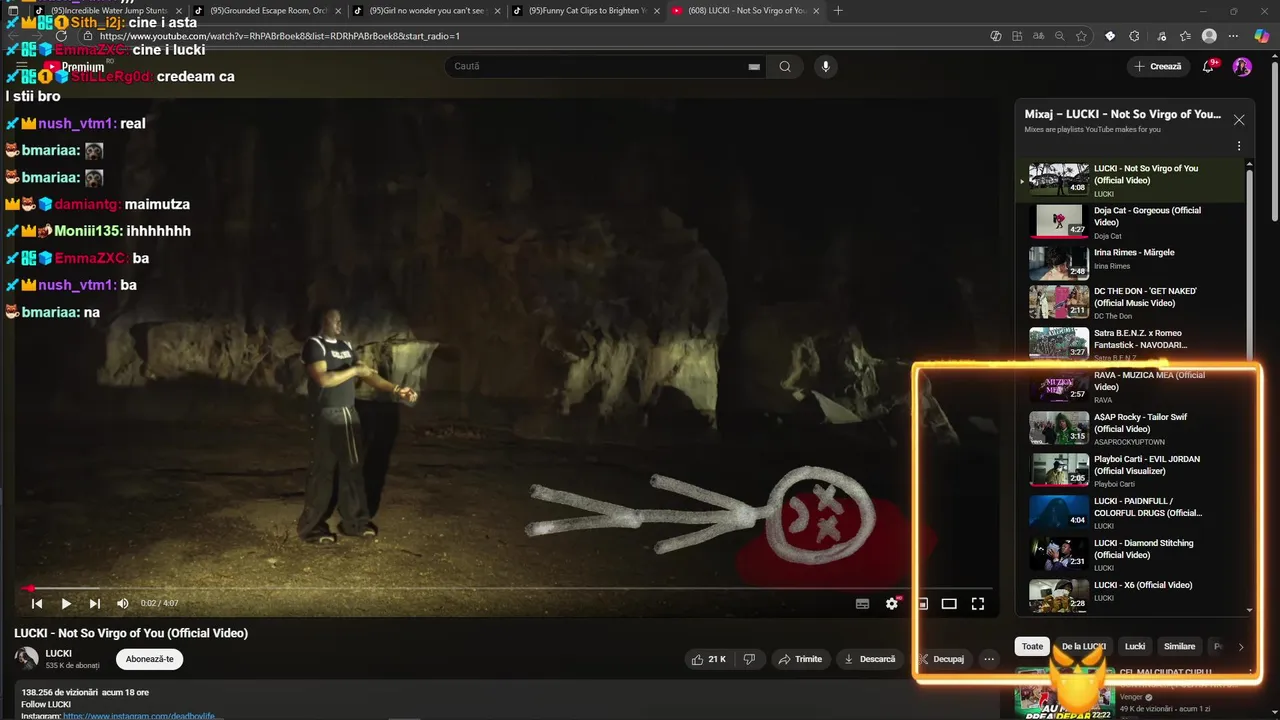This screenshot has height=720, width=1280.
Task: Download the video with Descarcă
Action: [870, 659]
